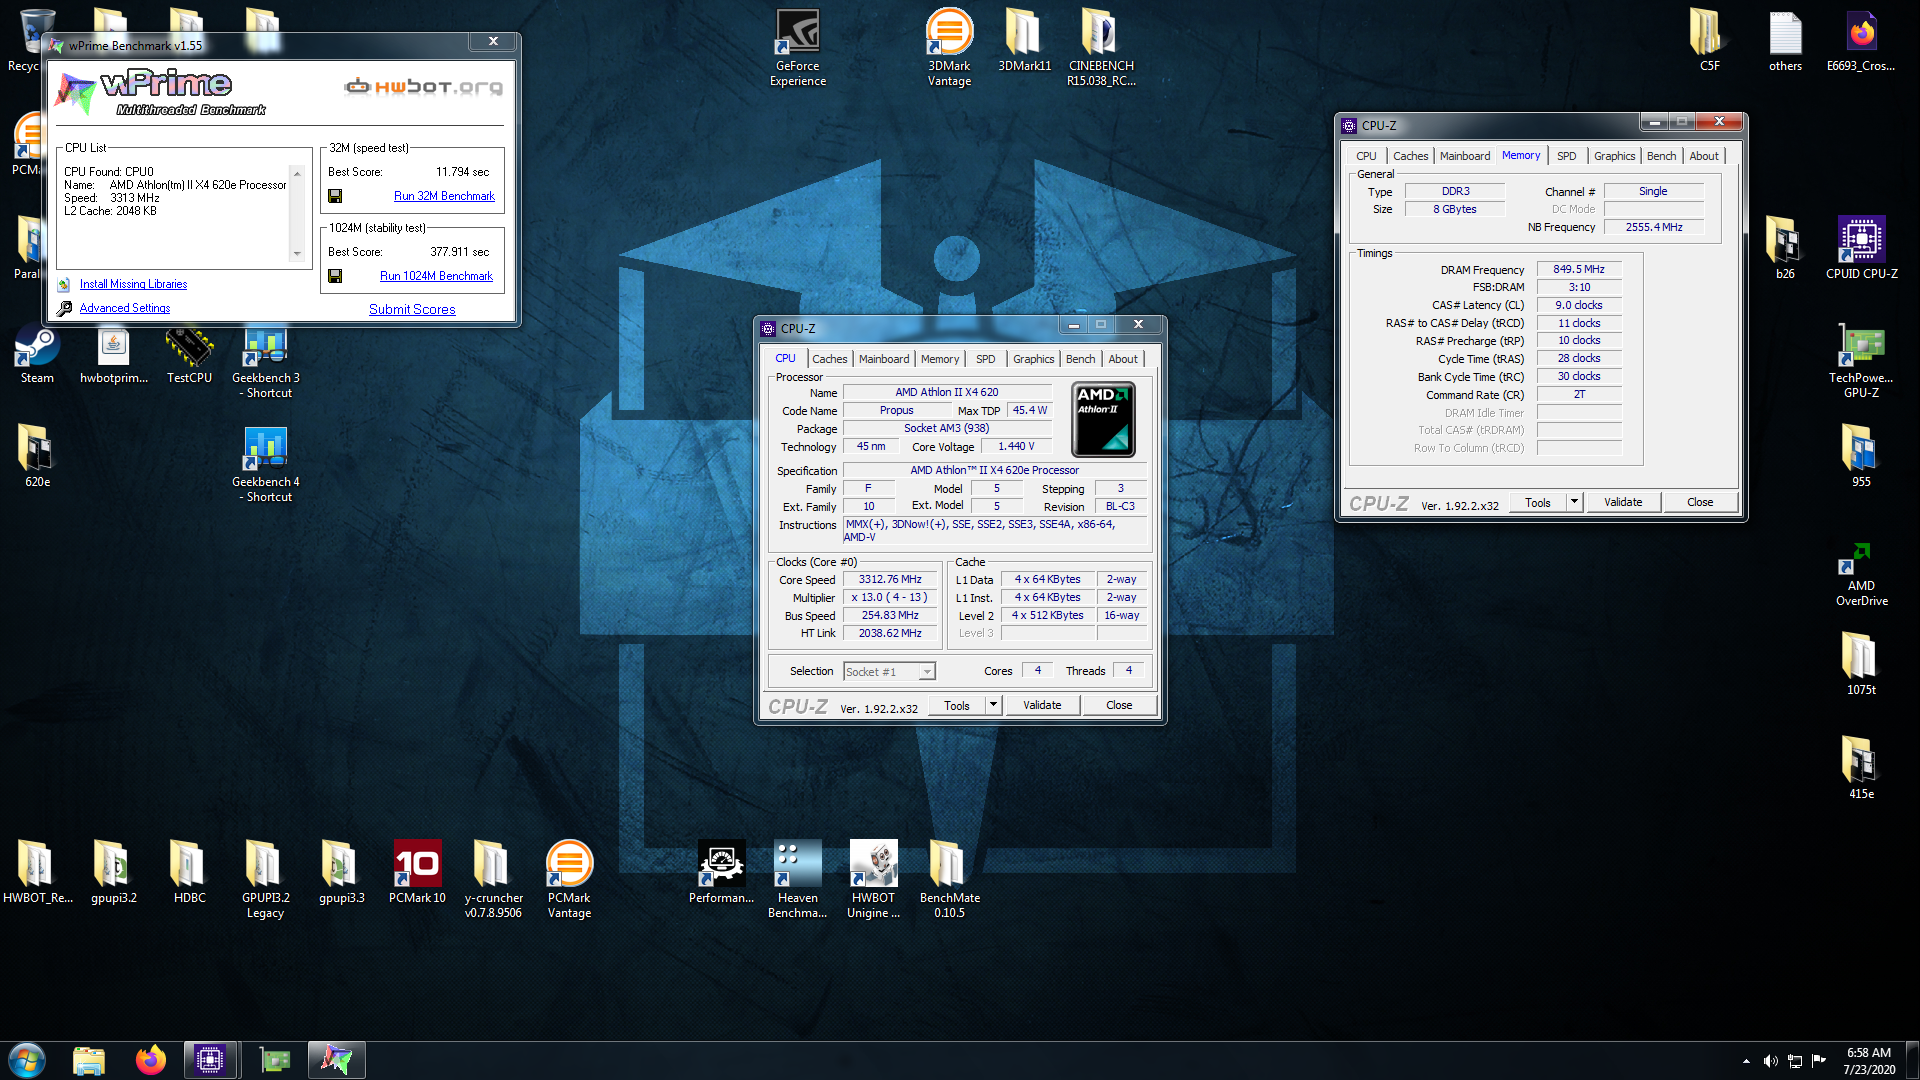Open the C5F folder icon
The height and width of the screenshot is (1080, 1920).
click(1709, 40)
